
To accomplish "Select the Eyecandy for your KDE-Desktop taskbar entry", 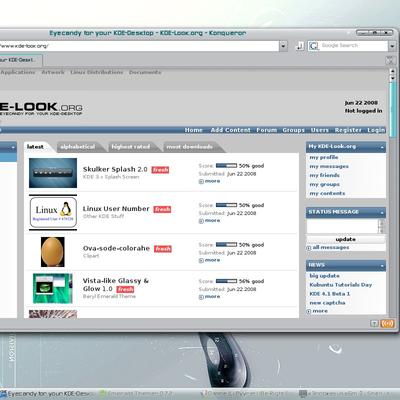I will tap(47, 394).
